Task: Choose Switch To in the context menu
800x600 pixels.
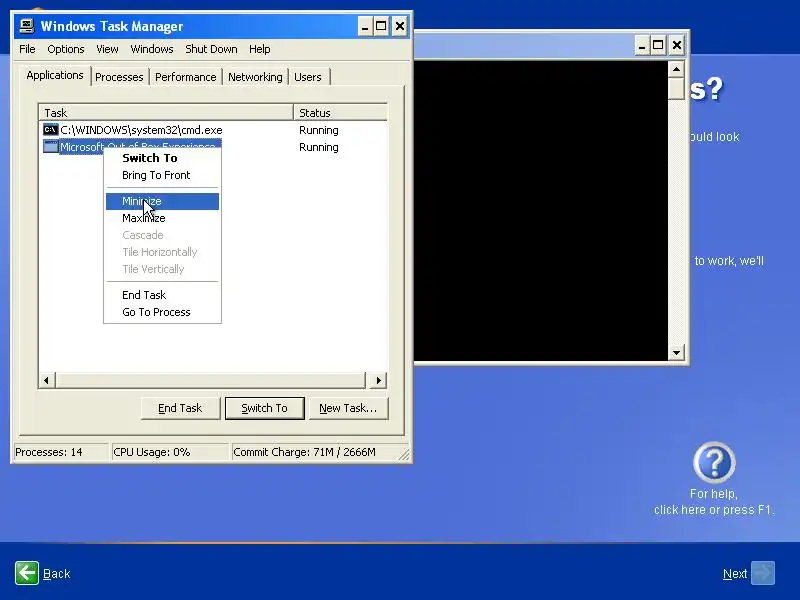Action: click(162, 158)
